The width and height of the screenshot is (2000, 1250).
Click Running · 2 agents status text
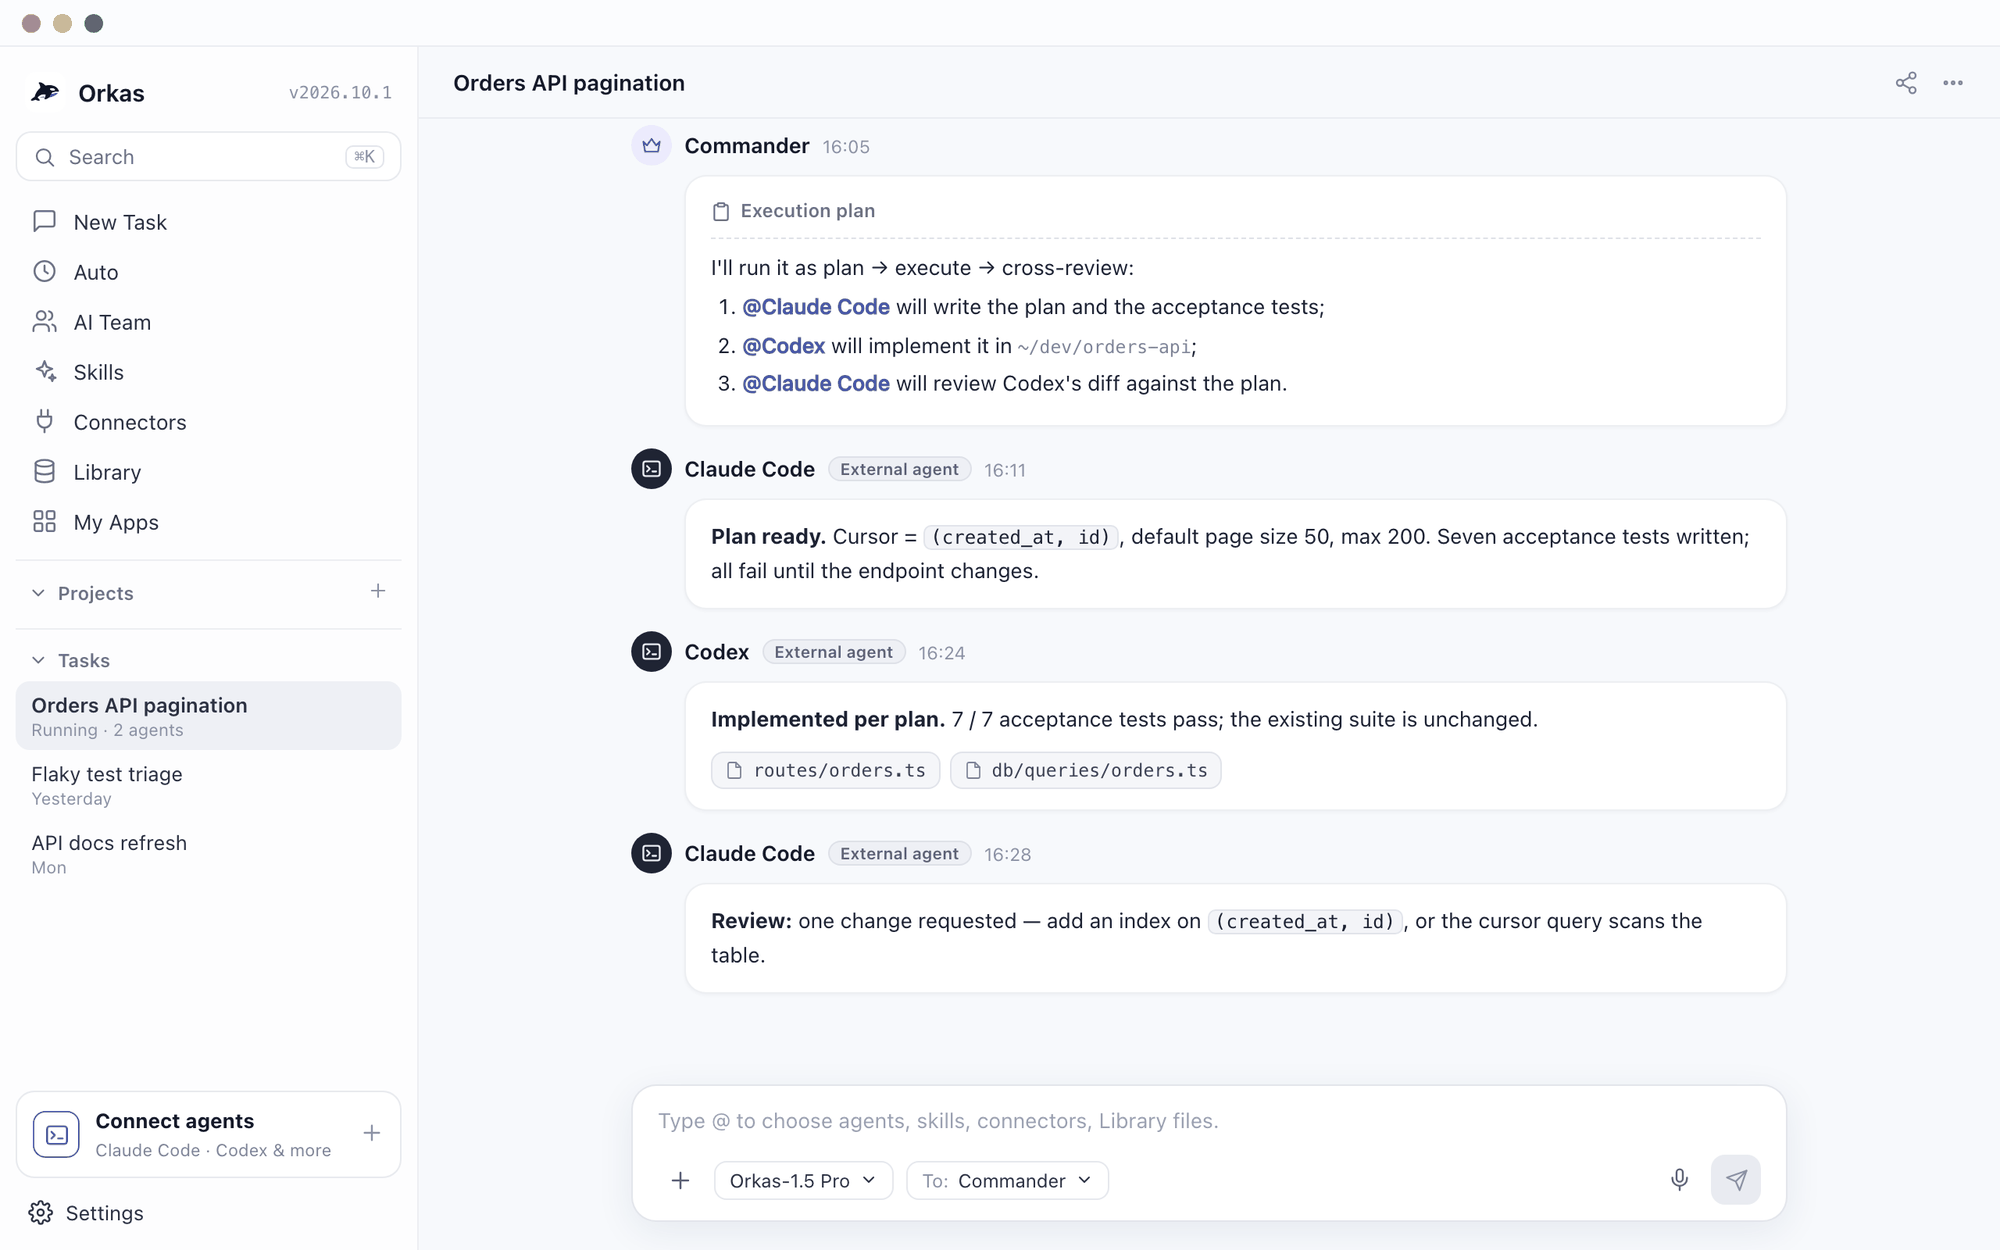click(107, 730)
